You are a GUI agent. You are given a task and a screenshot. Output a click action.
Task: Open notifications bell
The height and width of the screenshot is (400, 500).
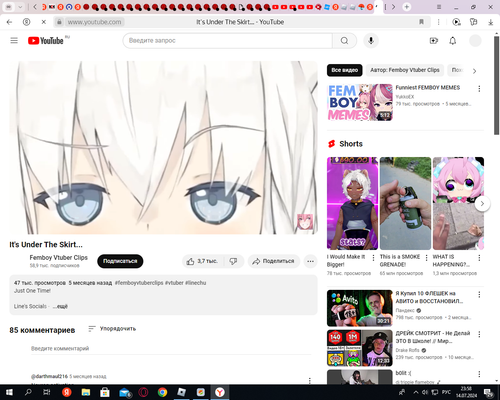(453, 41)
